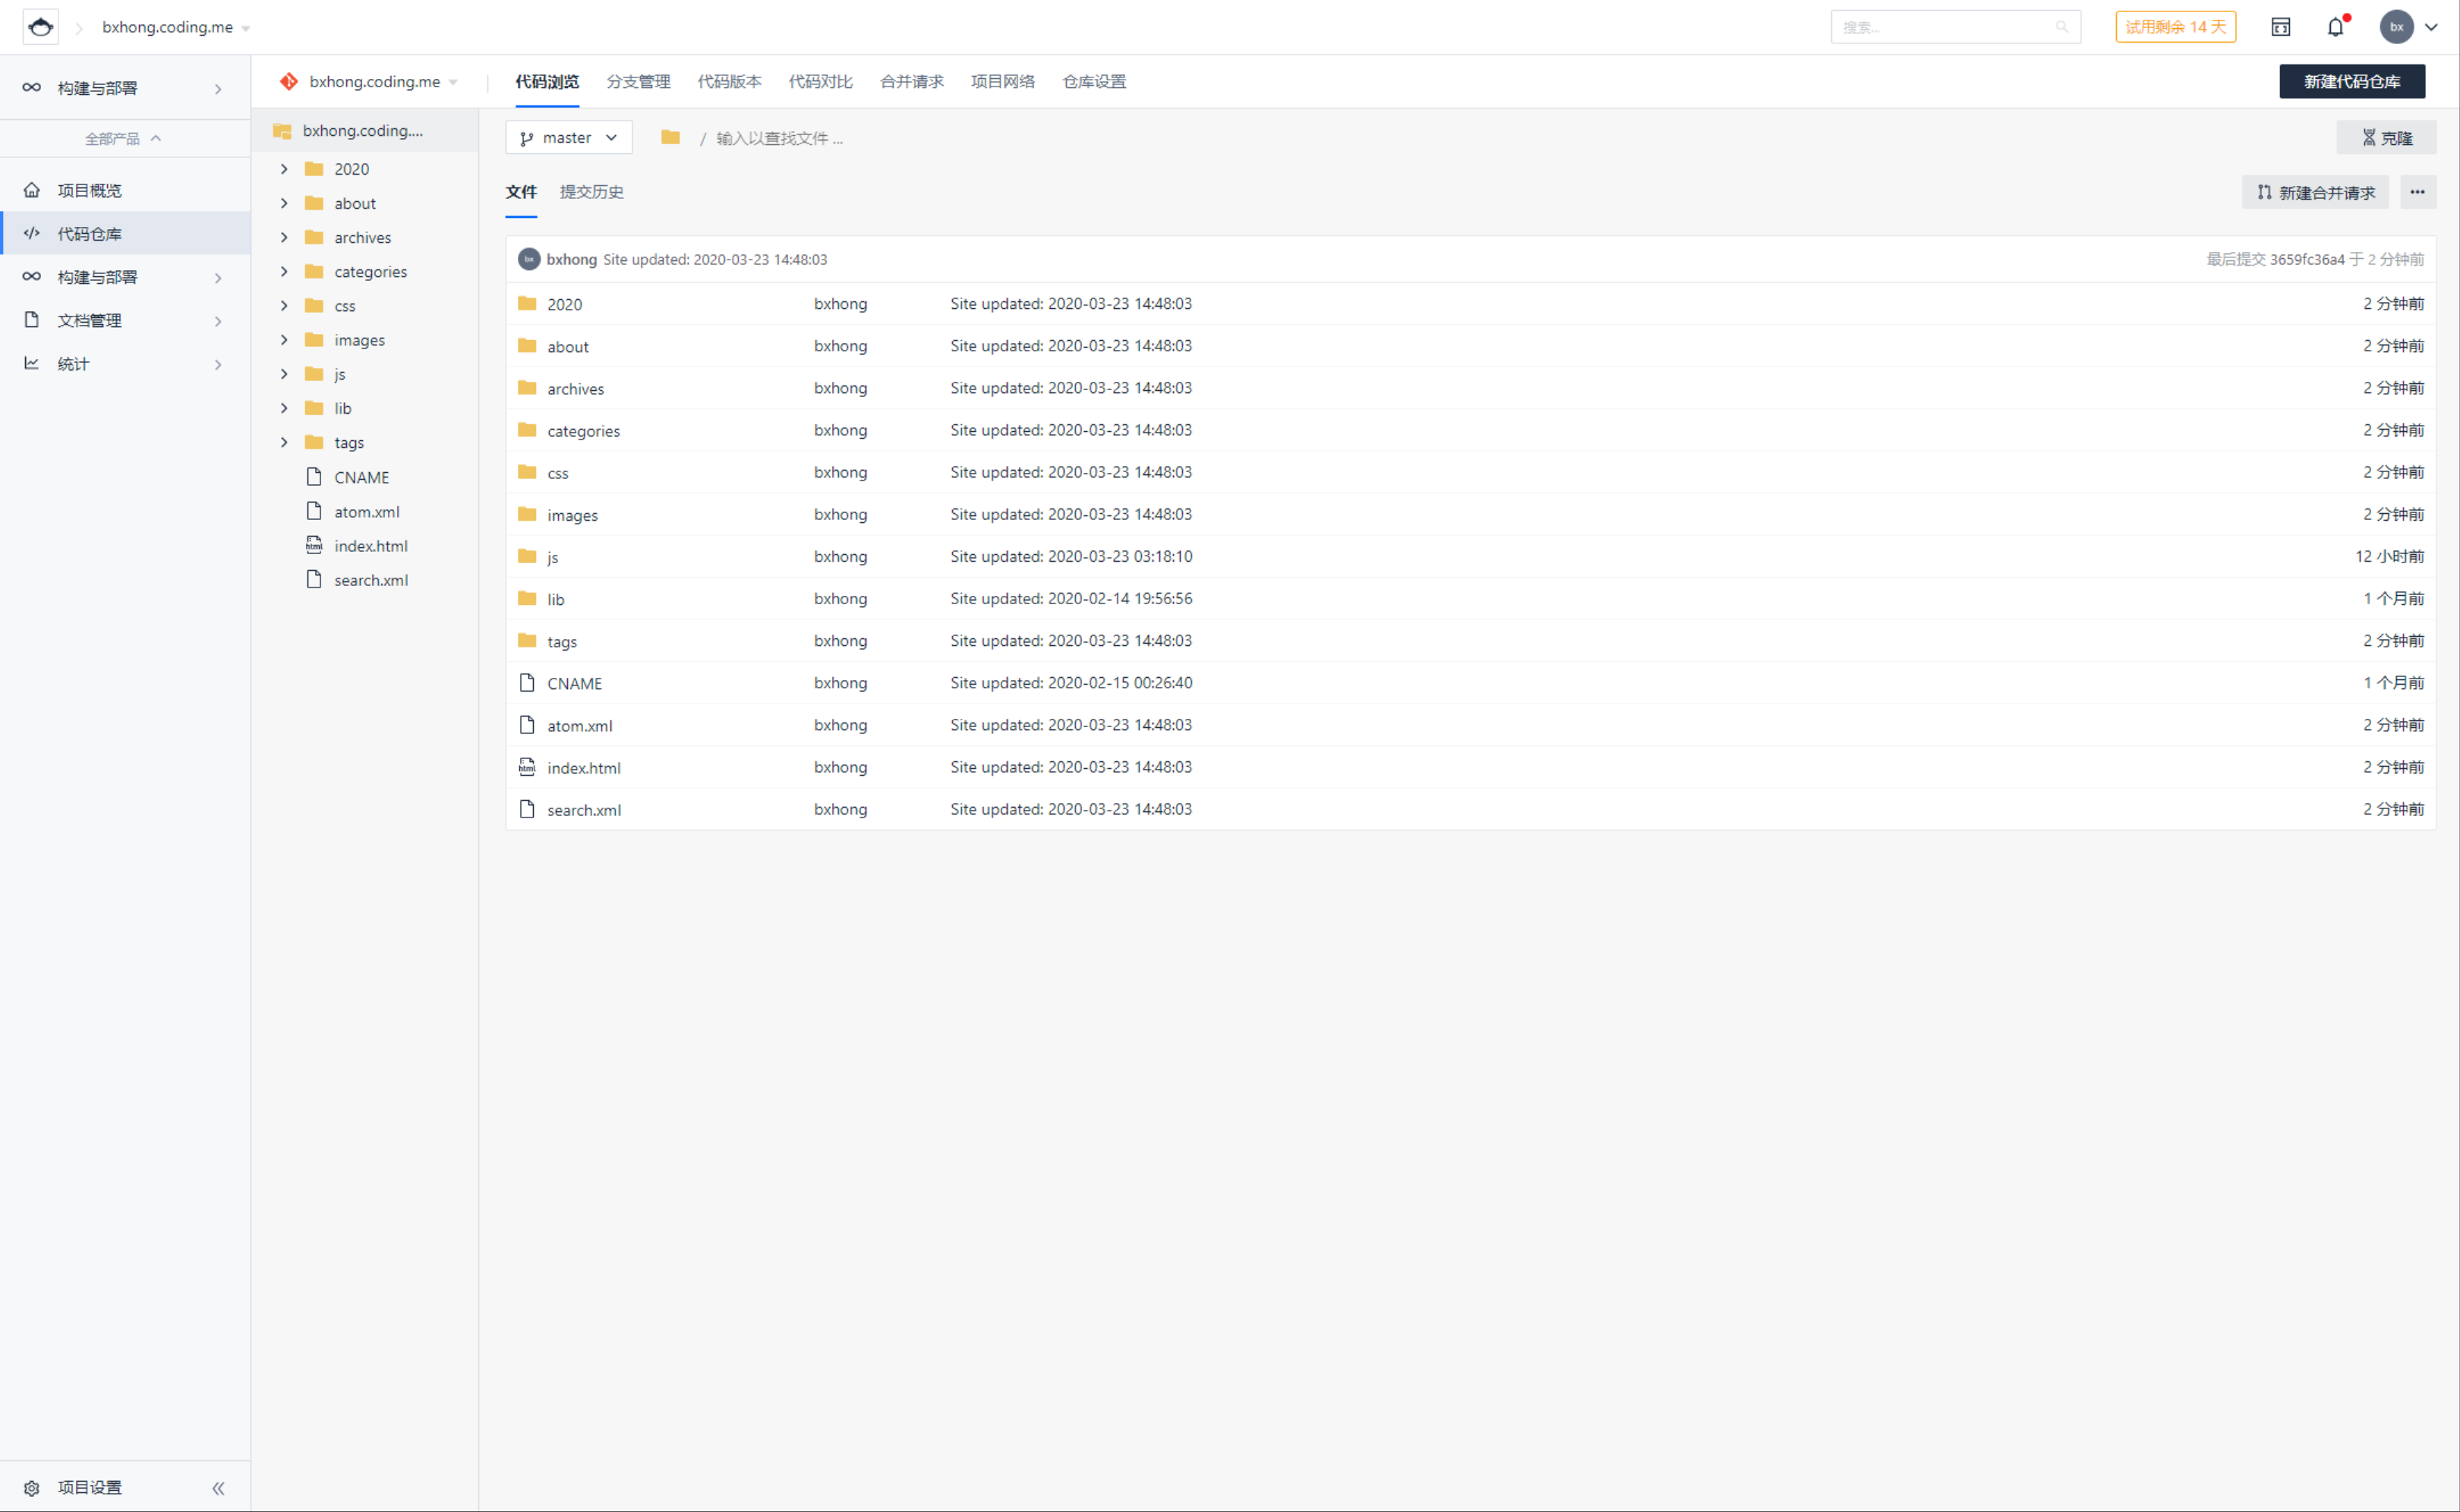Click the document icon for 文档管理
Screen dimensions: 2460x1512
32,320
